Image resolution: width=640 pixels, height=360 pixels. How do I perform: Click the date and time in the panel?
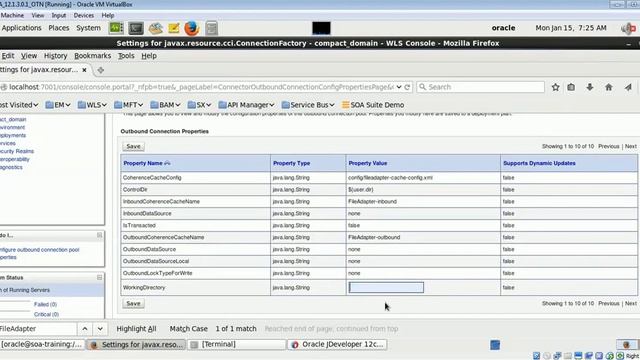pyautogui.click(x=571, y=28)
